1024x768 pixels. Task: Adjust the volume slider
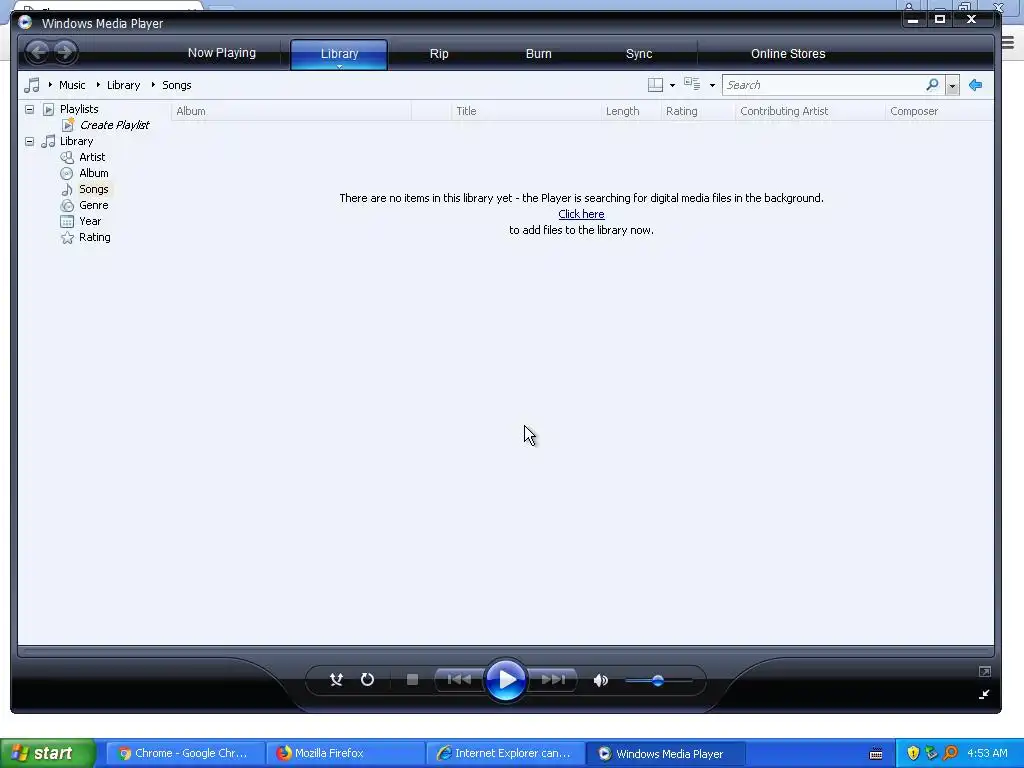point(658,680)
